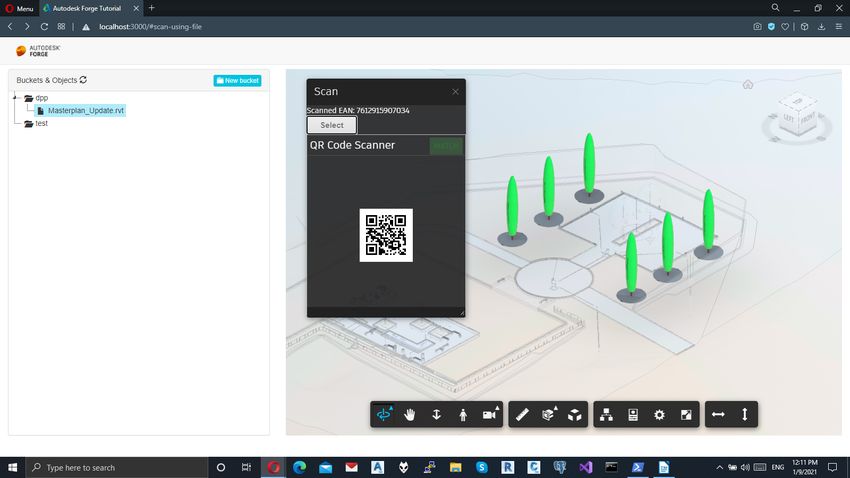Select the dpp bucket folder
The image size is (850, 478).
36,98
